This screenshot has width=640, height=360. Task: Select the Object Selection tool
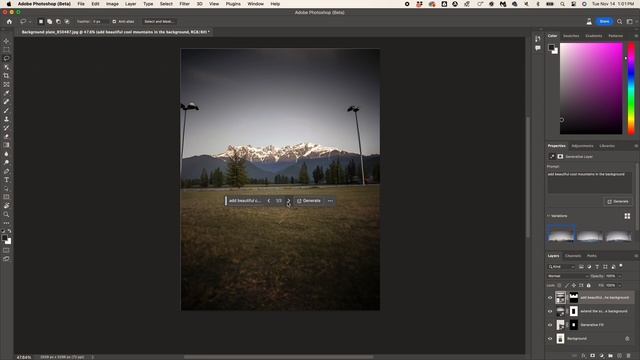coord(6,67)
